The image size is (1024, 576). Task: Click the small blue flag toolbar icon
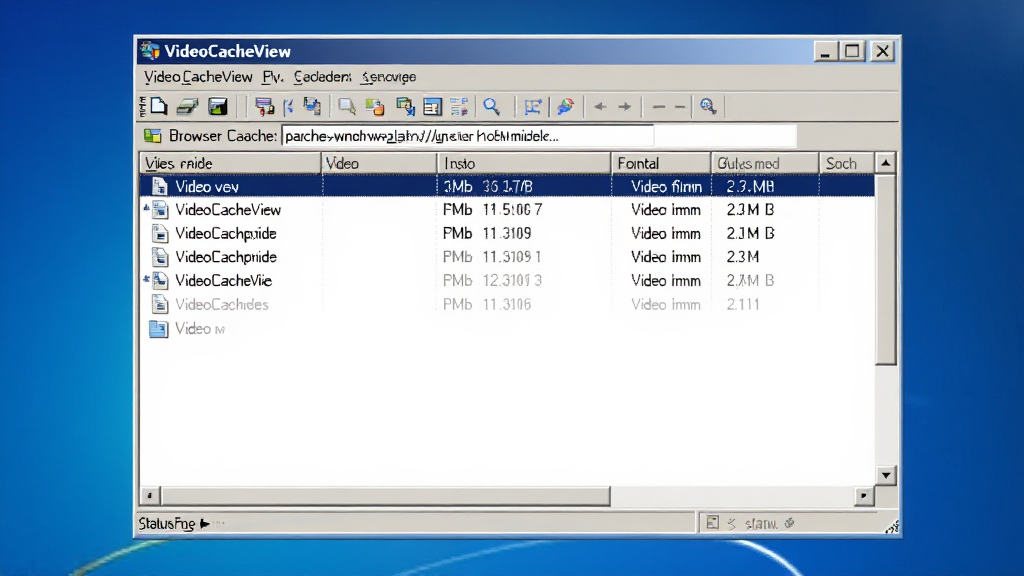(x=288, y=106)
